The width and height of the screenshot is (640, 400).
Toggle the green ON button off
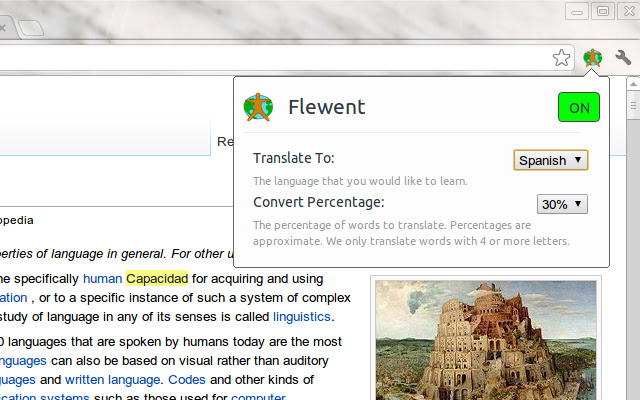579,107
